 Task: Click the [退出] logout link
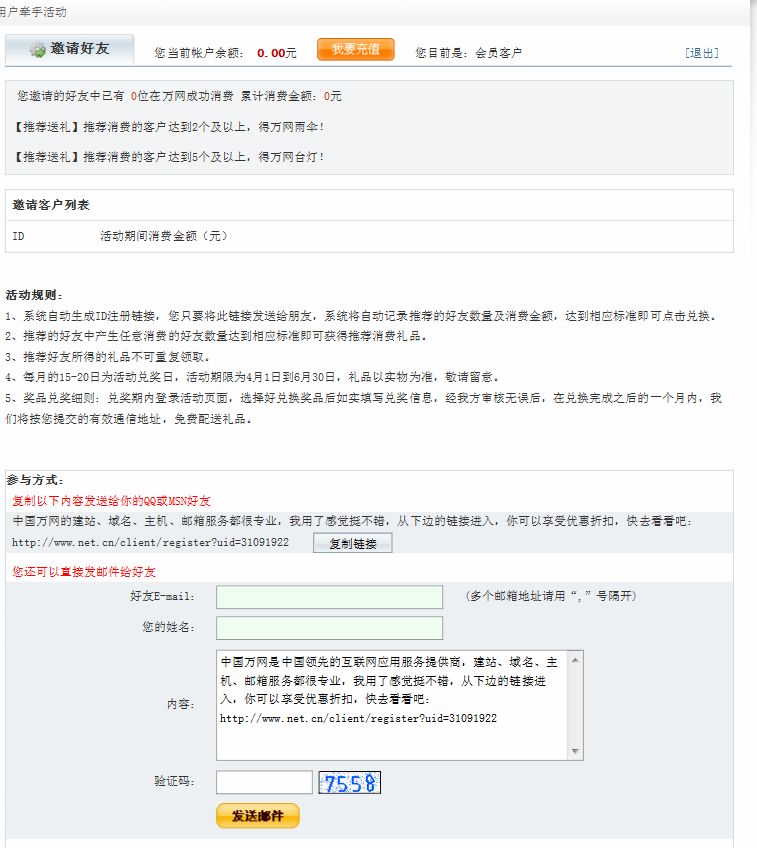coord(701,53)
